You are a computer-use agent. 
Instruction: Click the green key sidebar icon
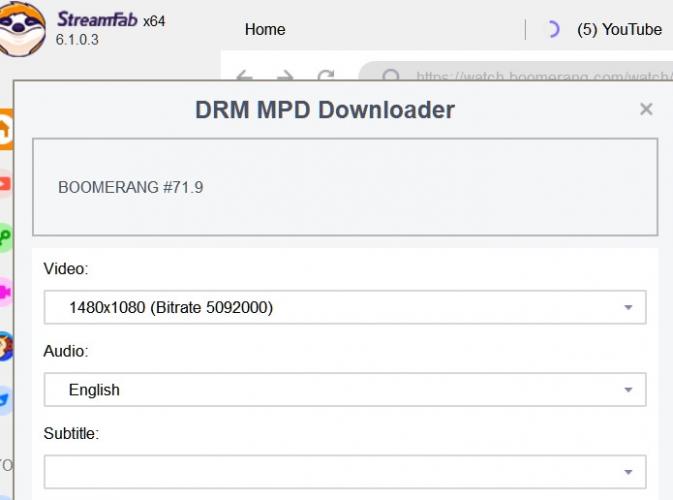[x=6, y=237]
